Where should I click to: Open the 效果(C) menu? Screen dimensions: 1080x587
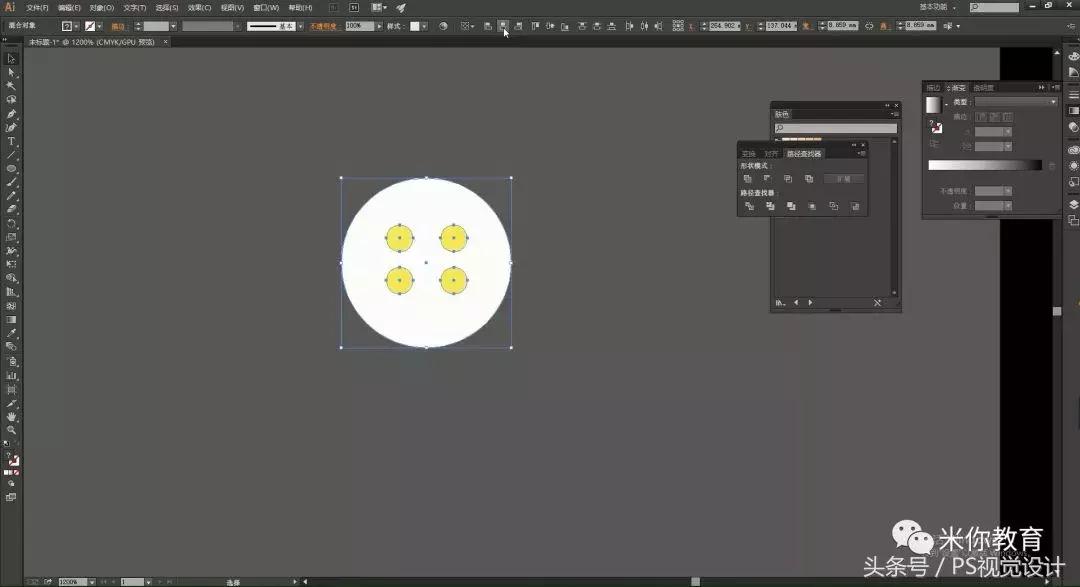(199, 7)
